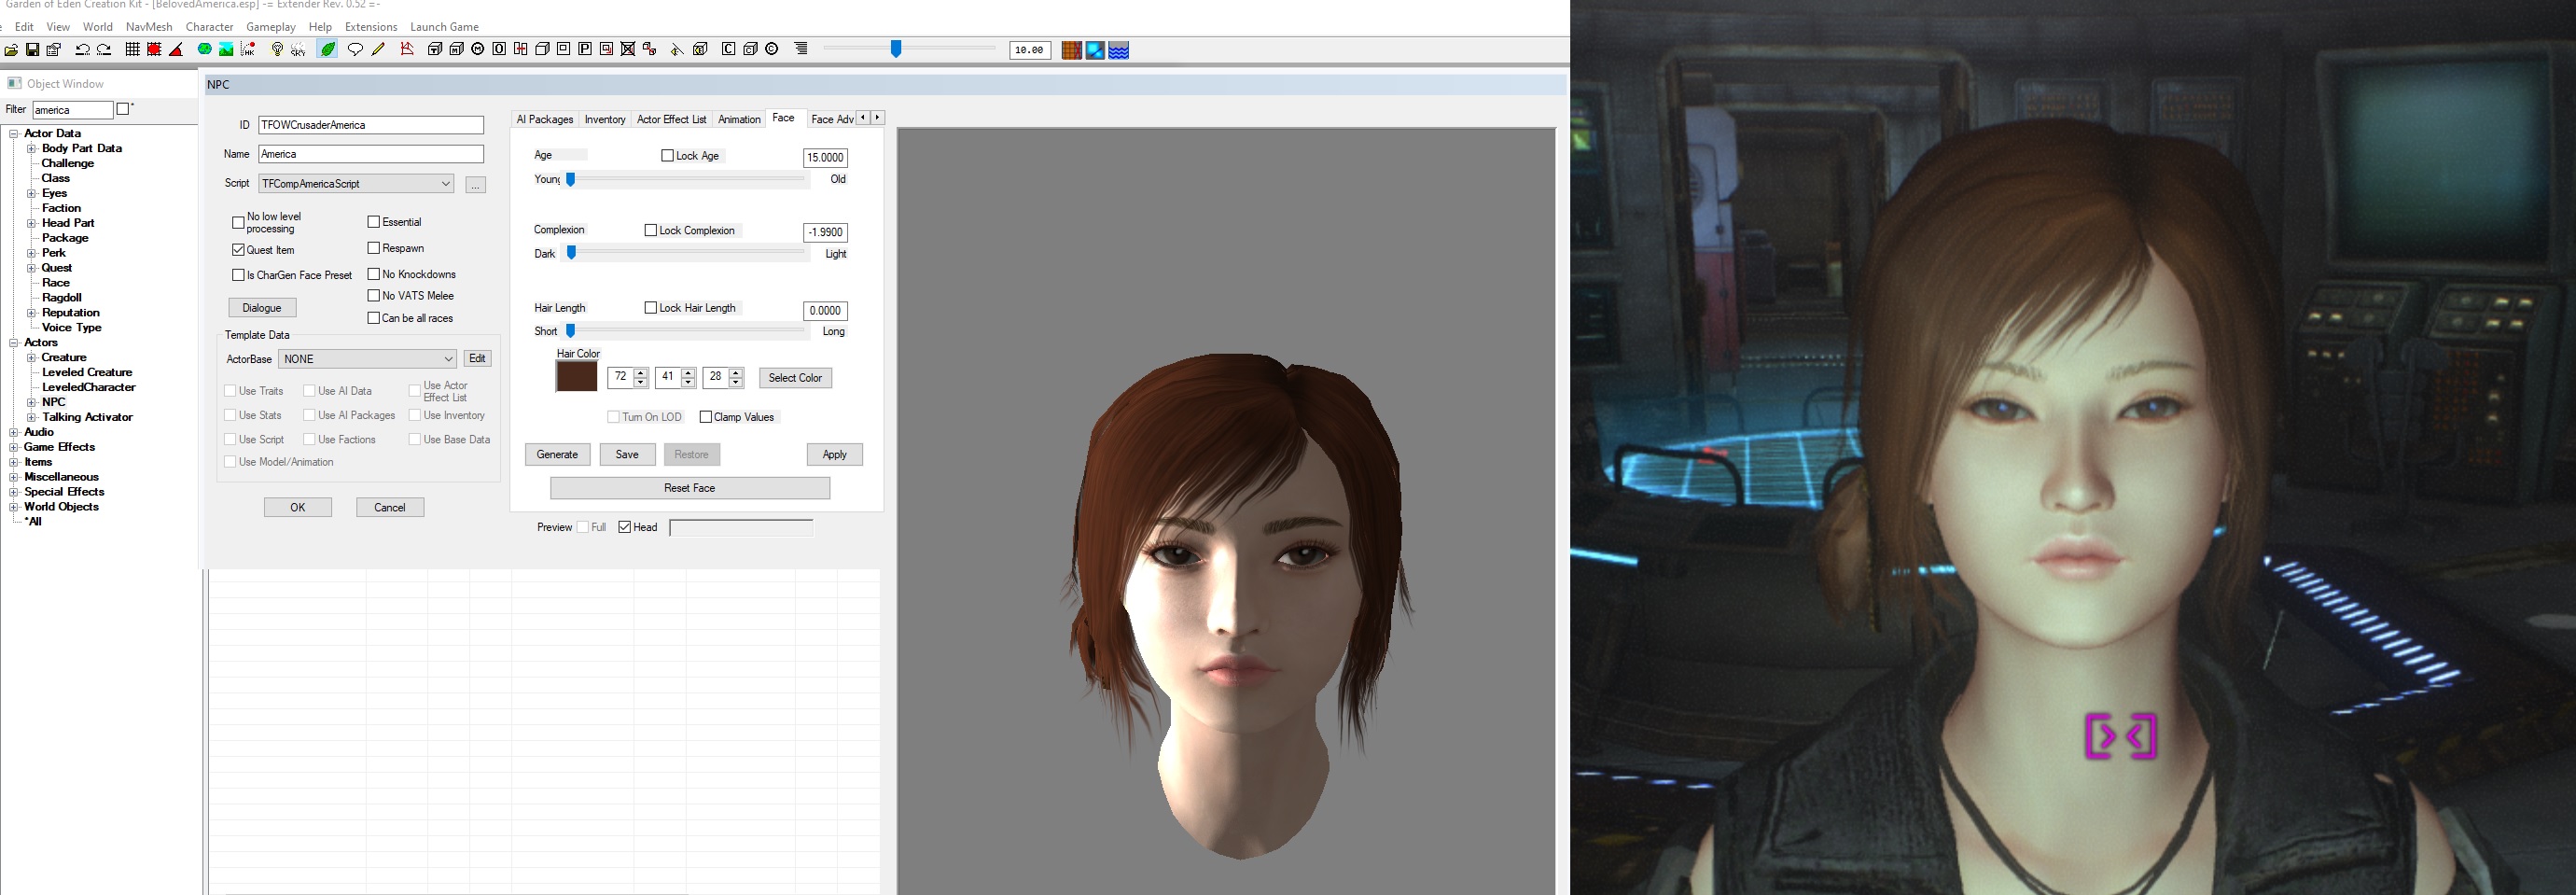2576x895 pixels.
Task: Uncheck the Quest Item checkbox
Action: [238, 250]
